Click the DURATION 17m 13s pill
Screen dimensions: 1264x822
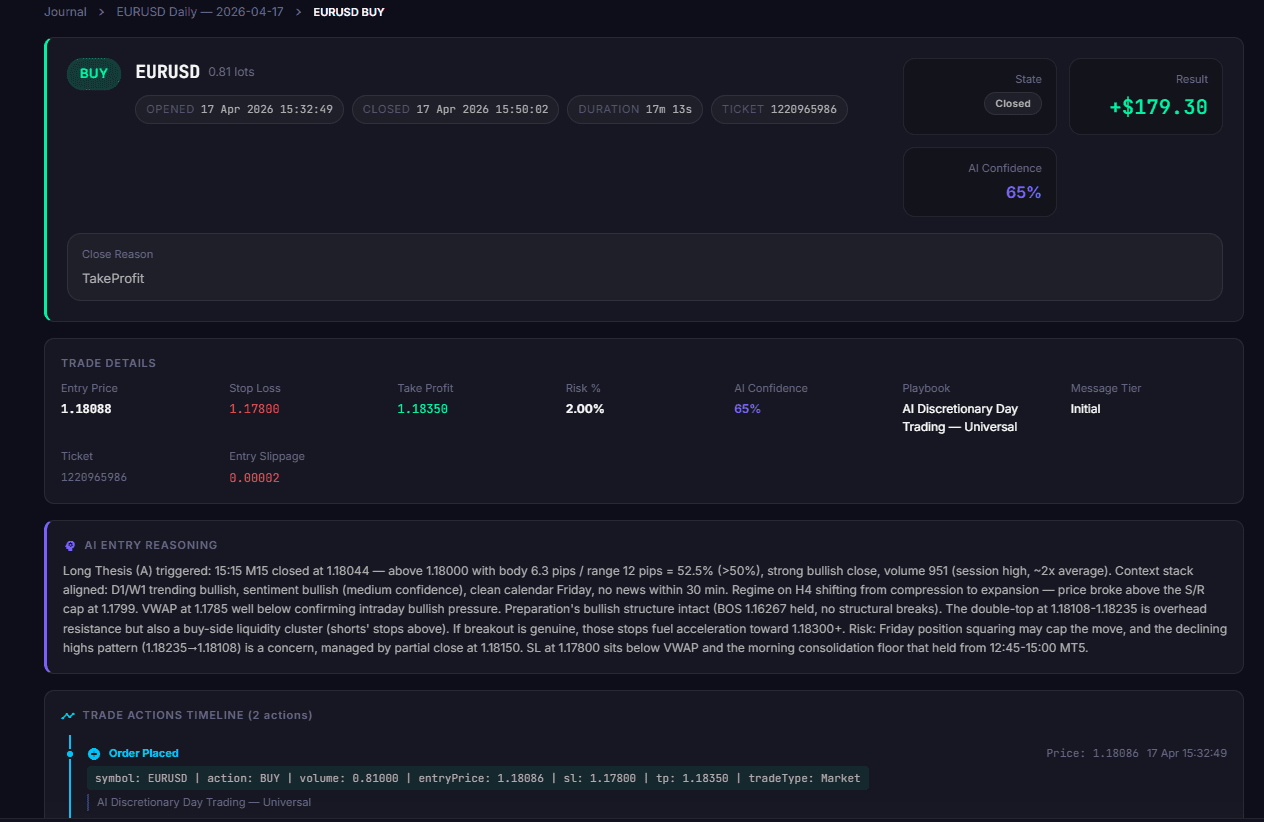(635, 109)
